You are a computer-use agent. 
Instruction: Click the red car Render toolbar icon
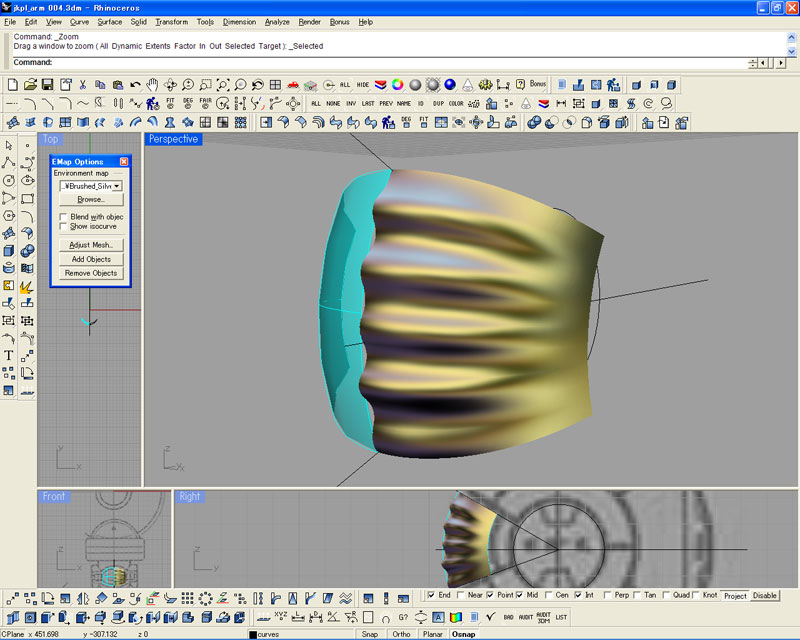(293, 85)
